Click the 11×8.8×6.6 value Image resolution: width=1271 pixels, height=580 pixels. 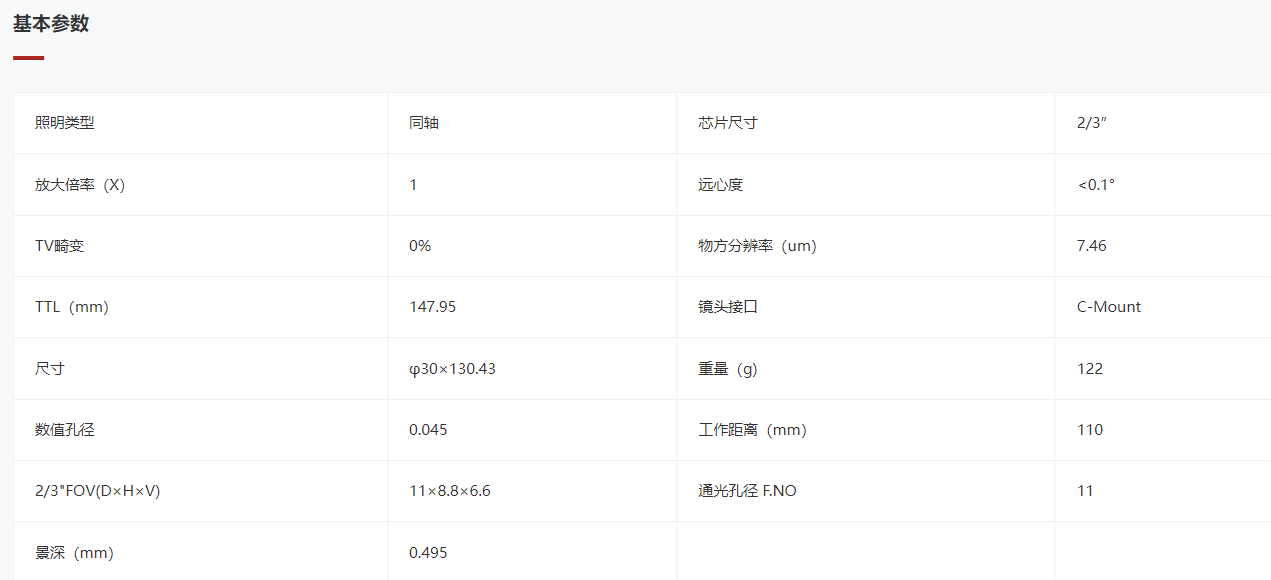[x=450, y=491]
